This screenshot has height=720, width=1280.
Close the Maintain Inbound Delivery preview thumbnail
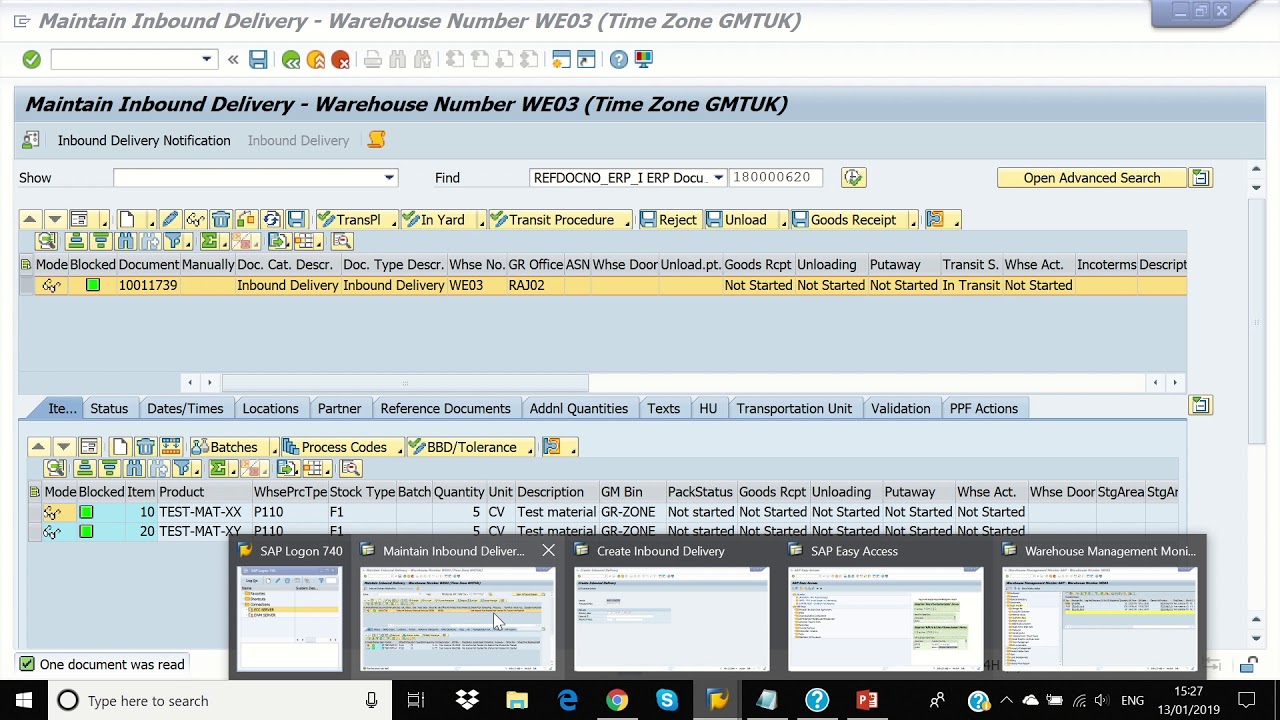(x=548, y=551)
